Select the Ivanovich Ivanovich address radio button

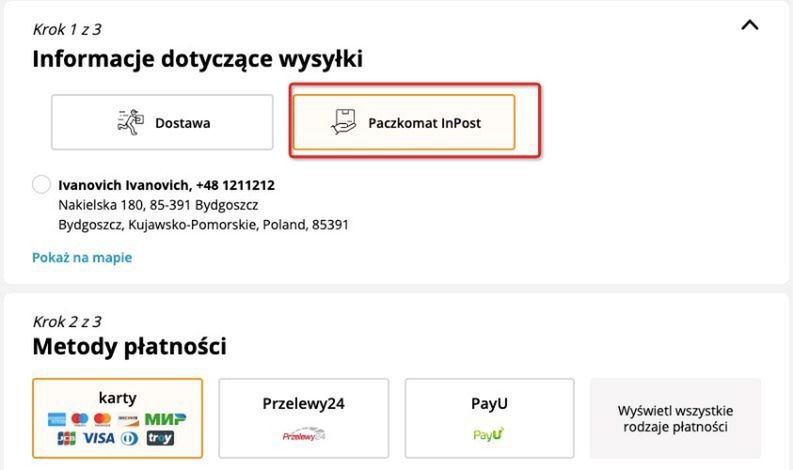pos(42,185)
